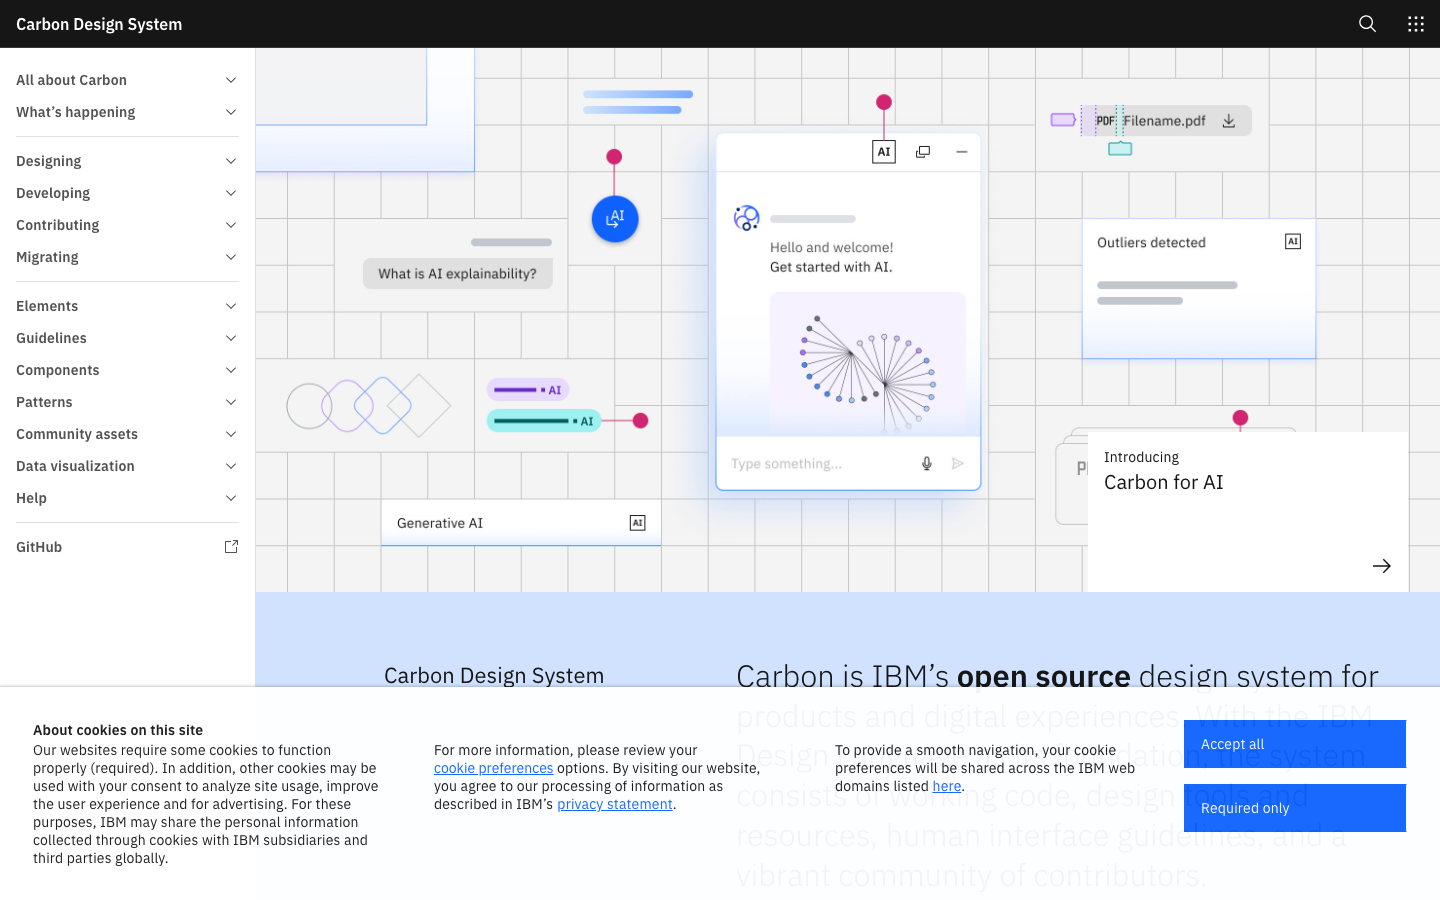Open the Patterns nav item

coord(127,402)
